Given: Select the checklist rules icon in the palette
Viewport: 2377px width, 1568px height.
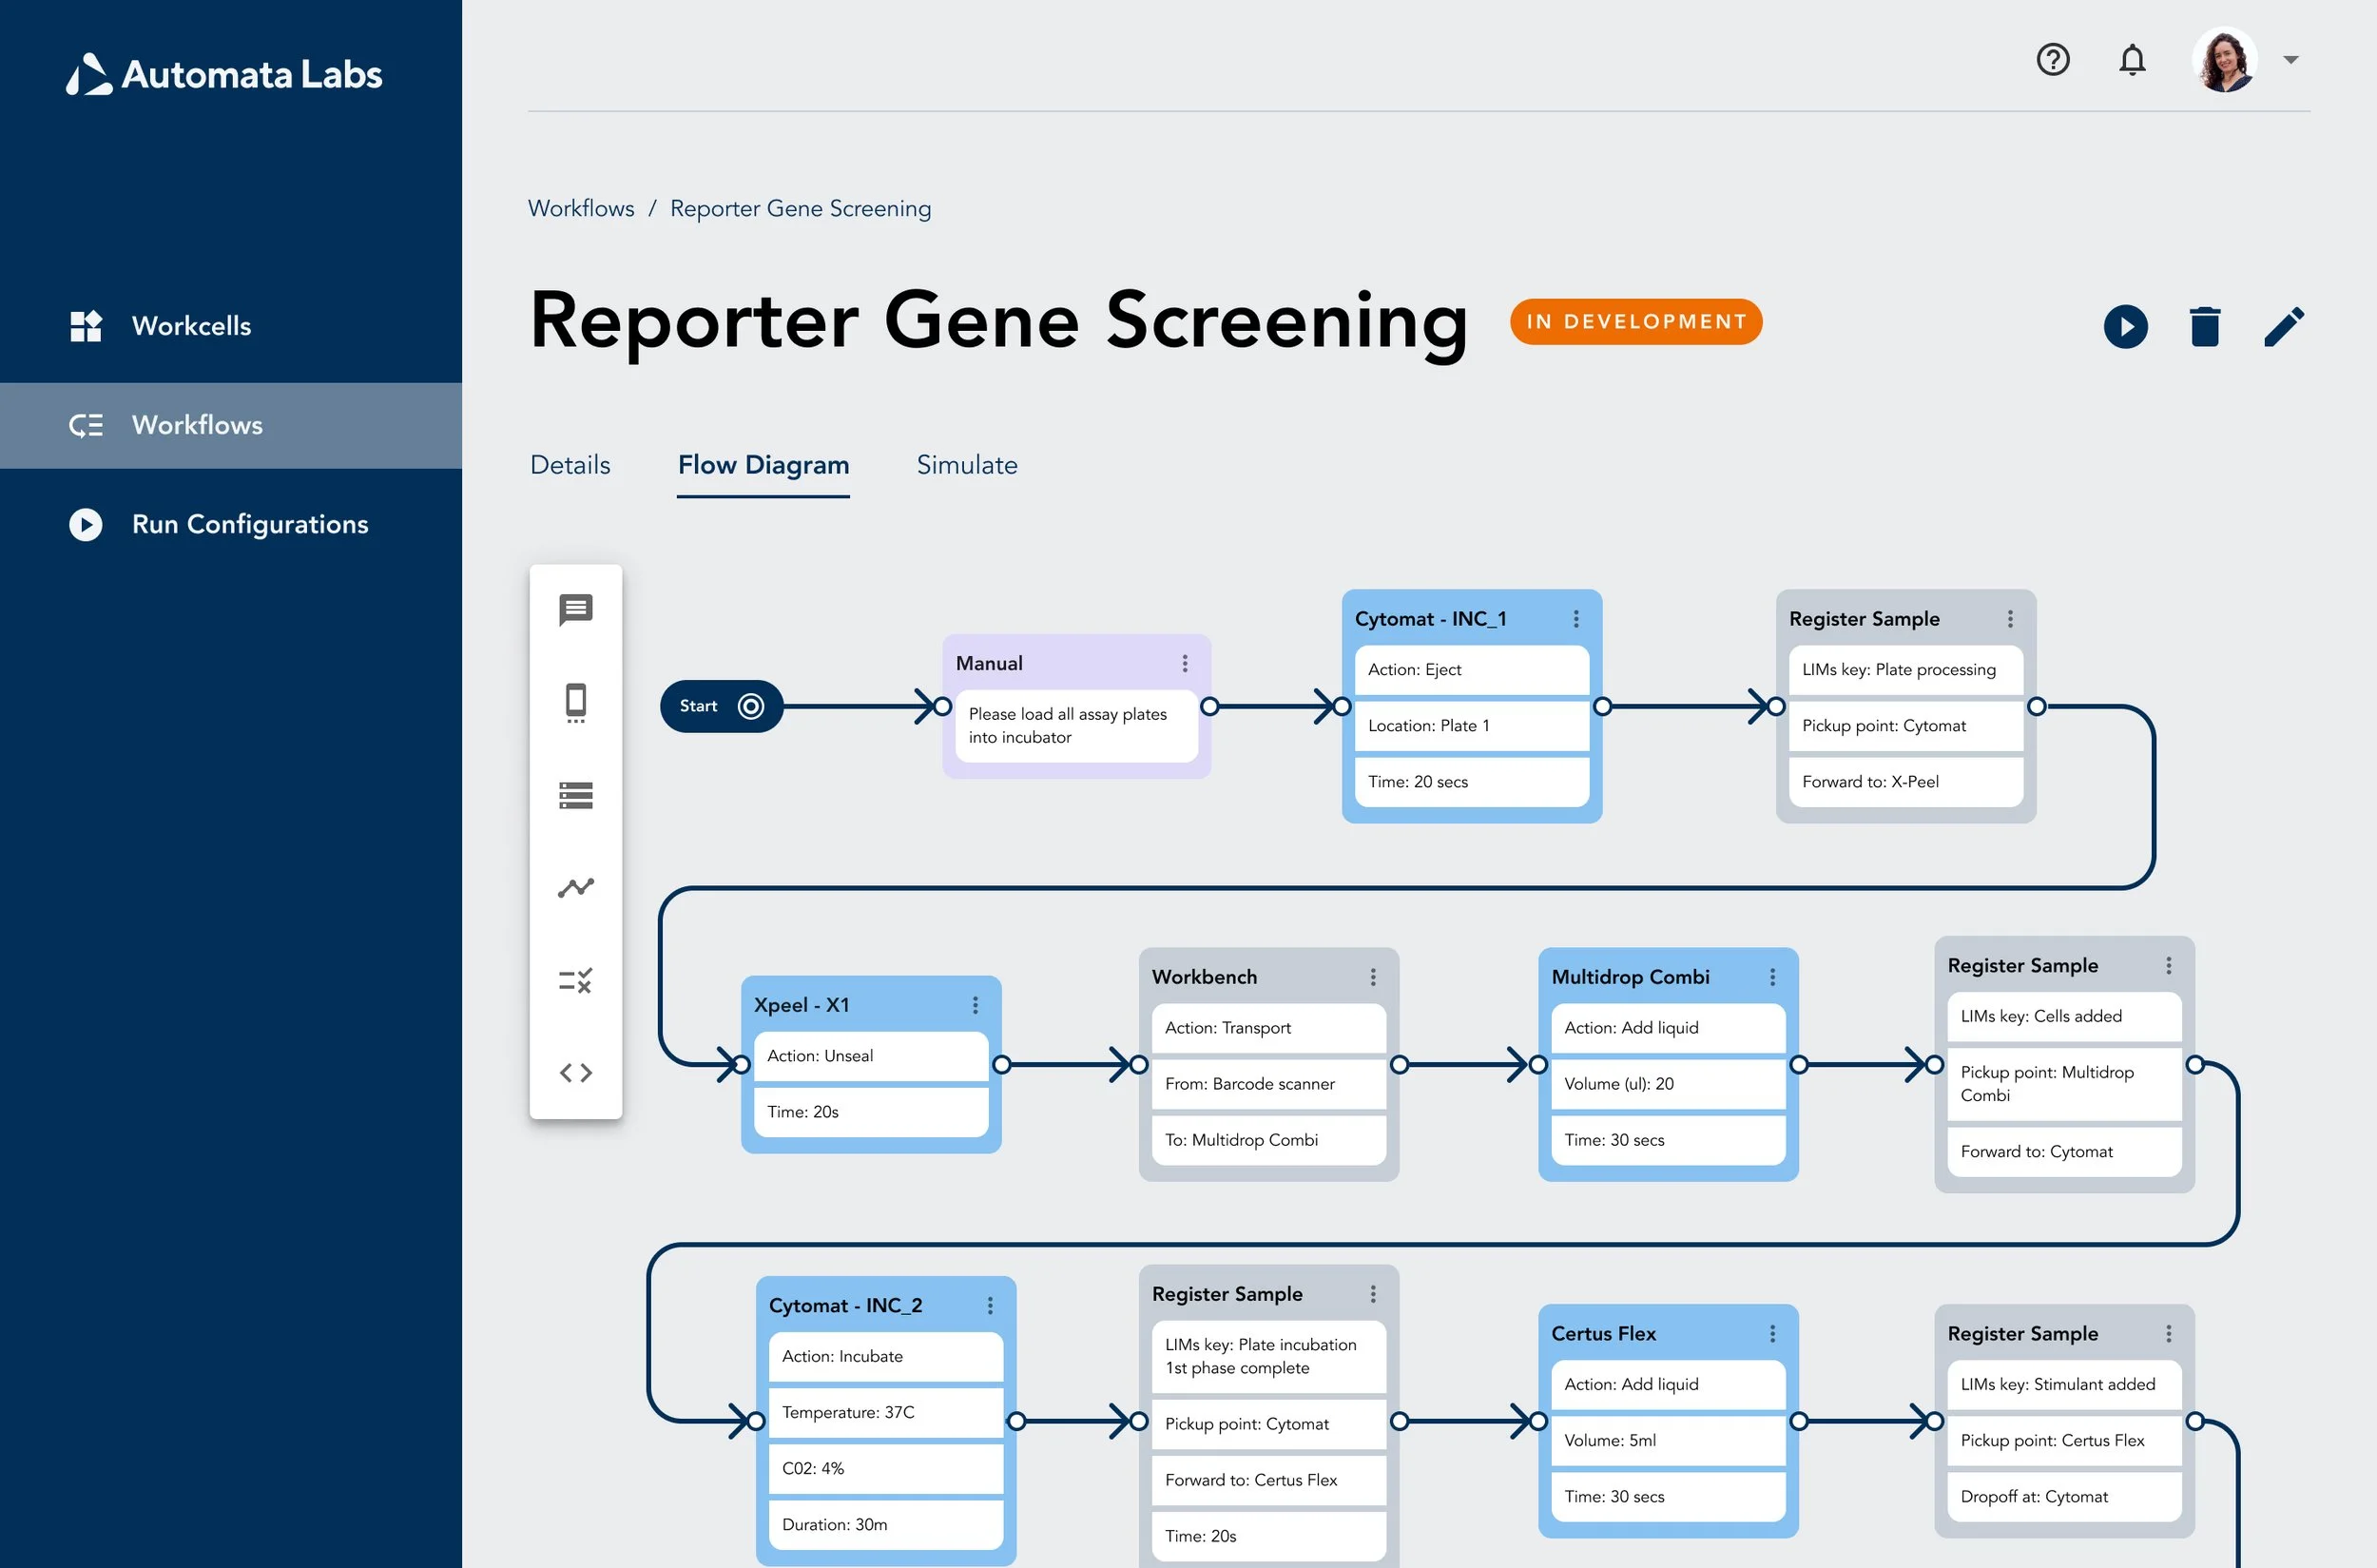Looking at the screenshot, I should pos(575,980).
